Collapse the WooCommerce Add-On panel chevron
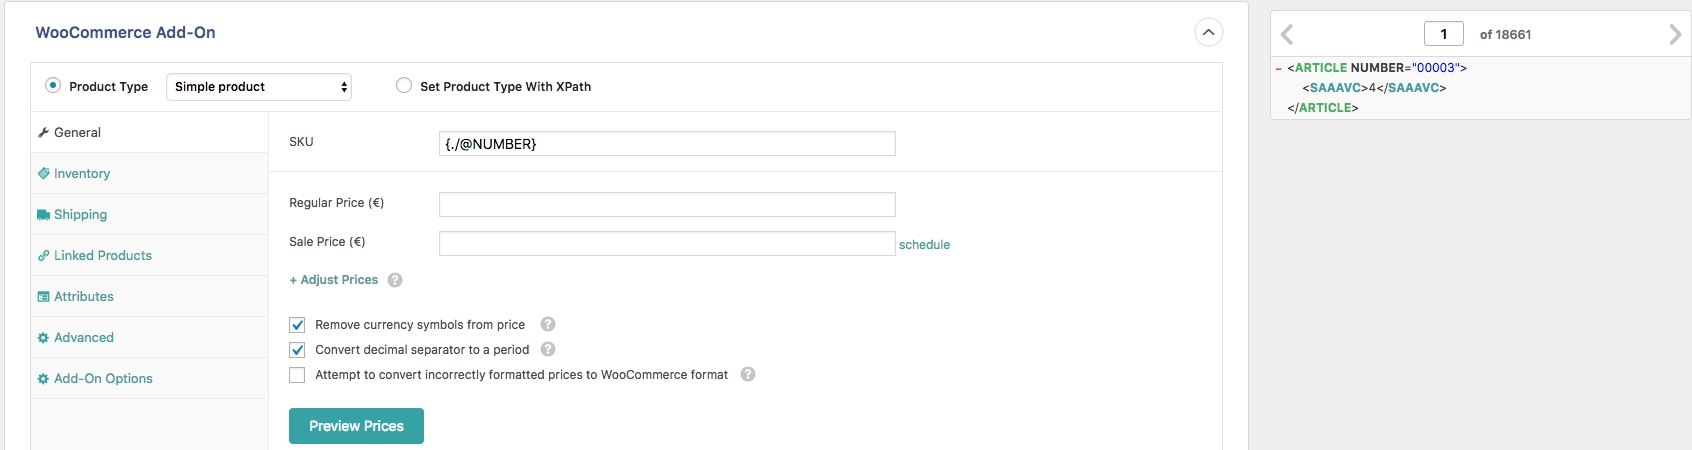This screenshot has height=450, width=1692. pos(1208,32)
